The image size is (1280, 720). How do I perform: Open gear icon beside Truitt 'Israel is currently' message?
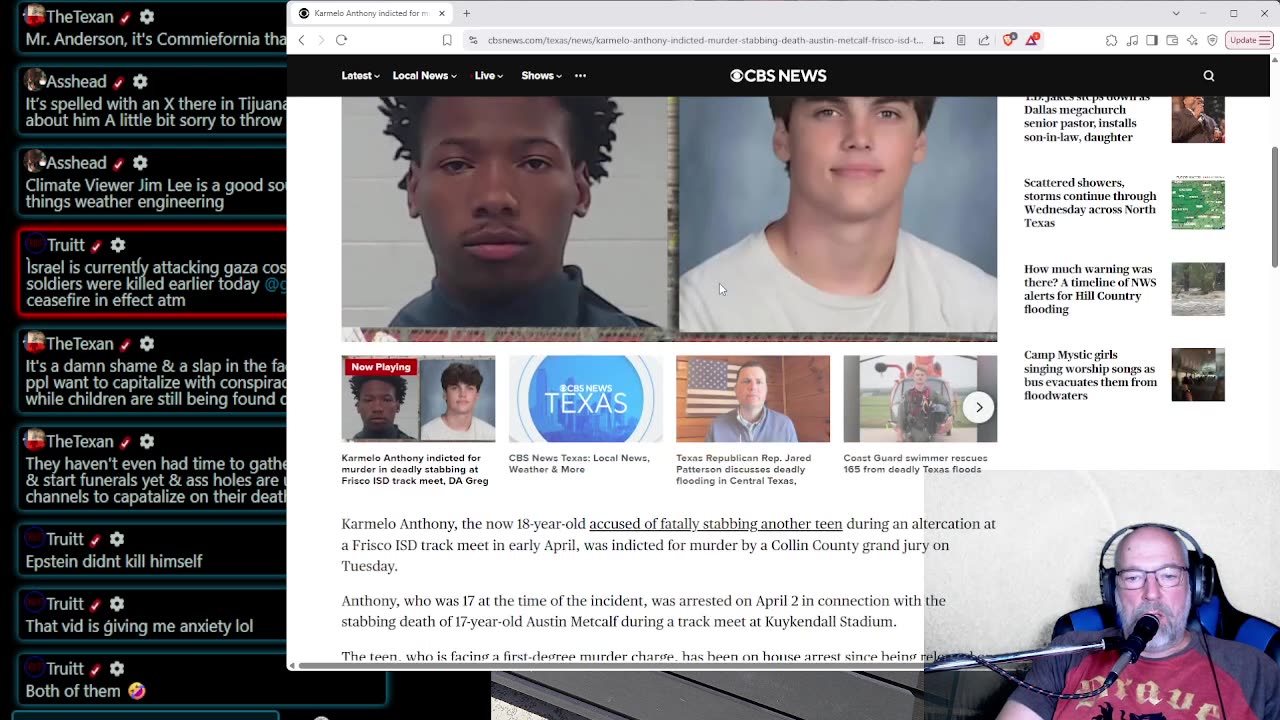pos(118,245)
